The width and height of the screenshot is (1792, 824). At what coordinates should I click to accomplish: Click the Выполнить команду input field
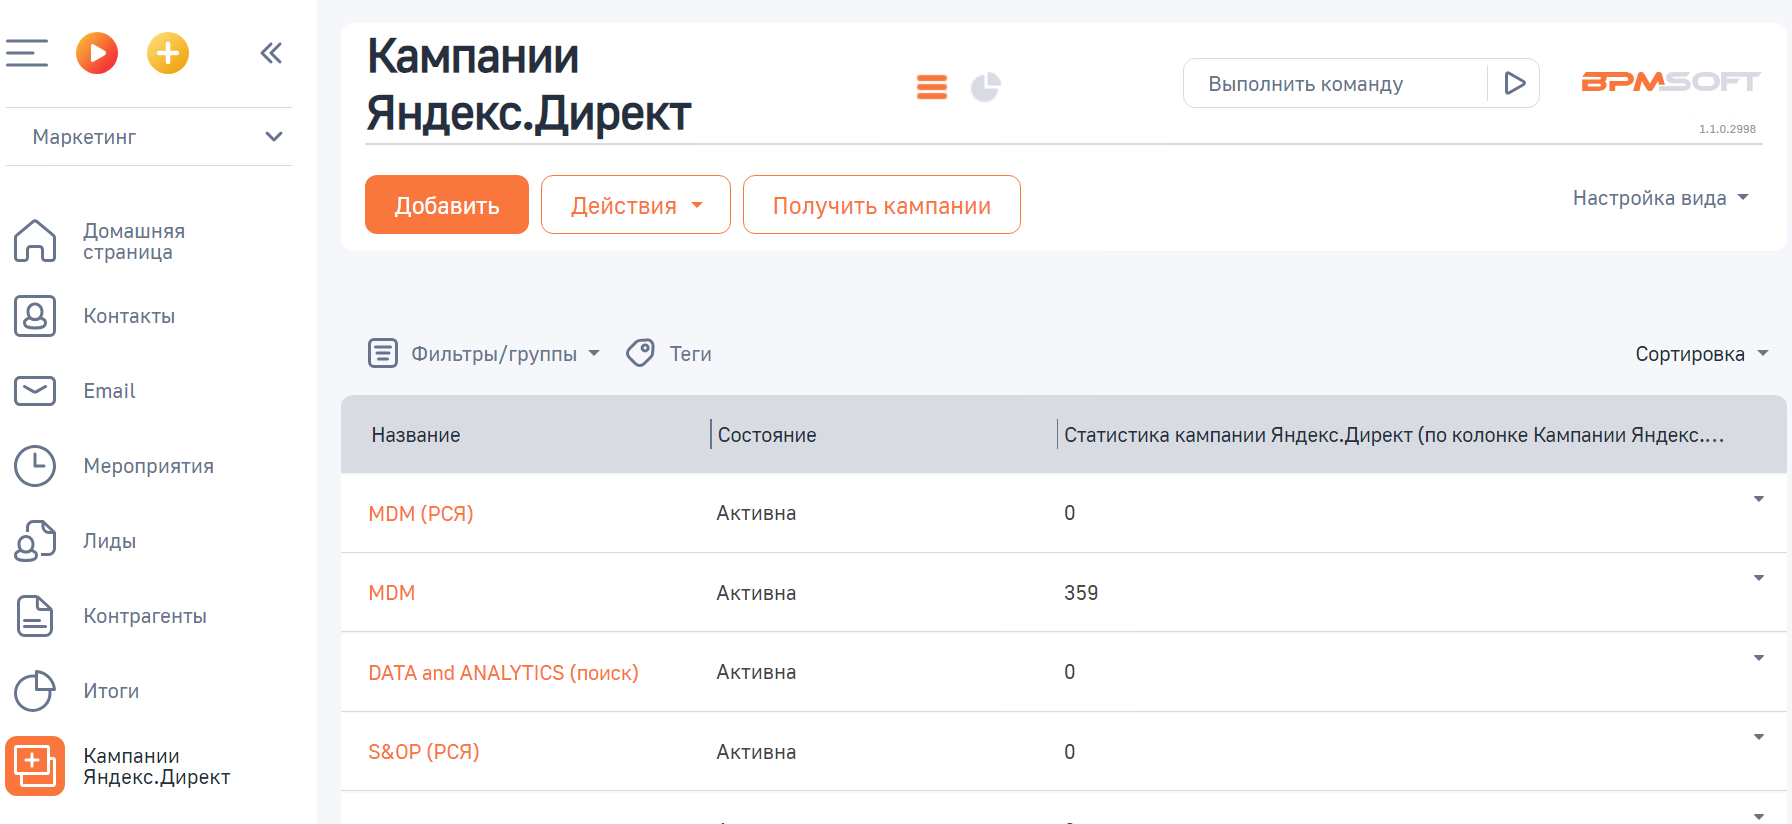click(1335, 84)
